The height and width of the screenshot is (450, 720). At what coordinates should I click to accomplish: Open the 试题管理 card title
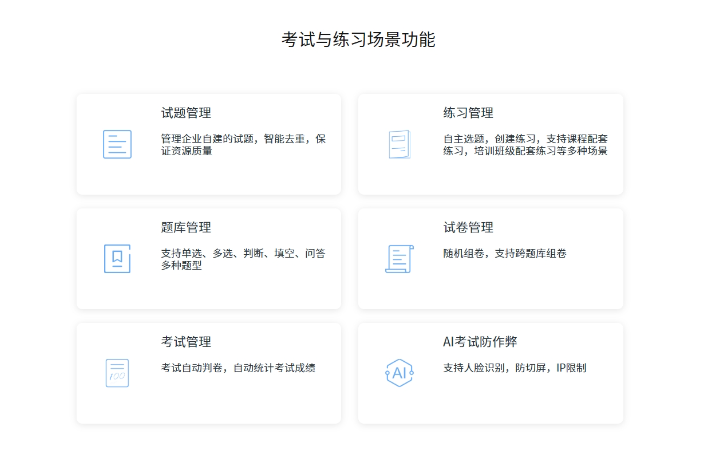(x=186, y=113)
